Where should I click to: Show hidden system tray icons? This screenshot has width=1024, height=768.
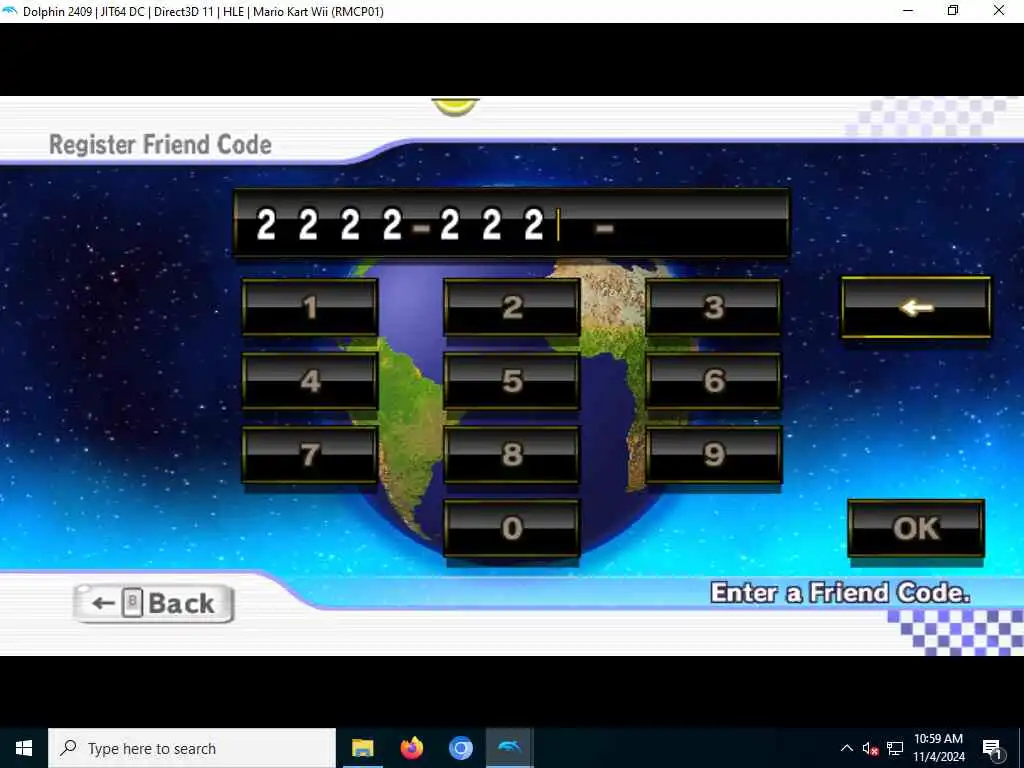pos(846,748)
